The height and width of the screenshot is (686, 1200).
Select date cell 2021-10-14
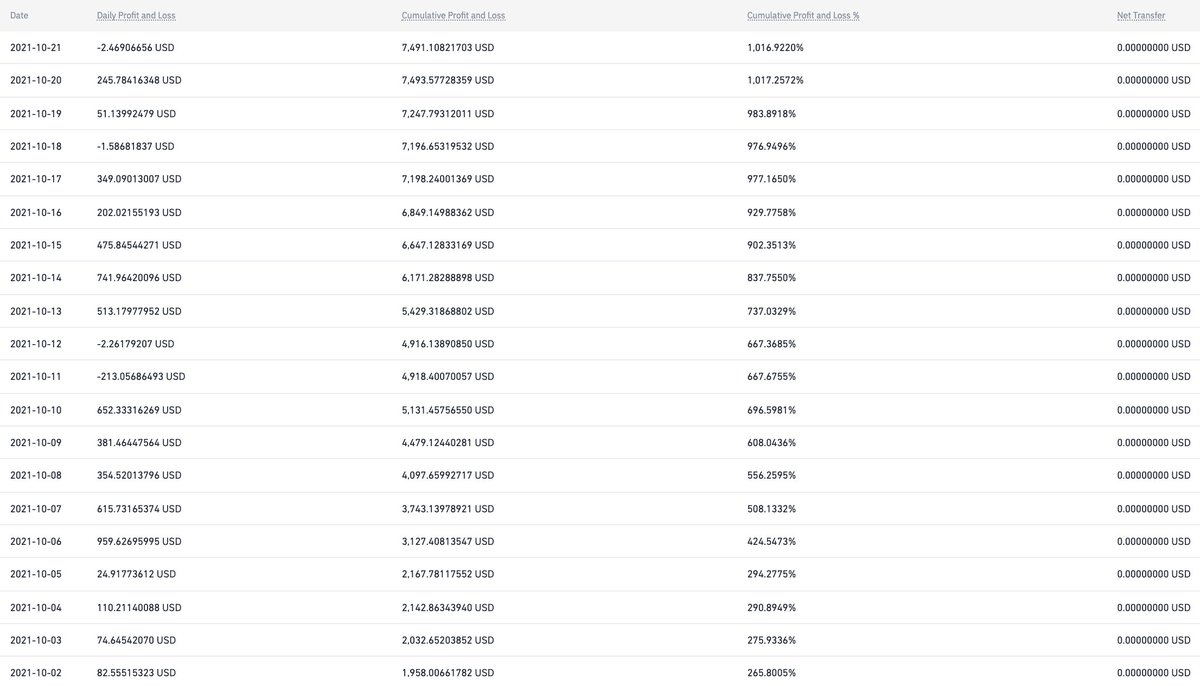pos(36,278)
